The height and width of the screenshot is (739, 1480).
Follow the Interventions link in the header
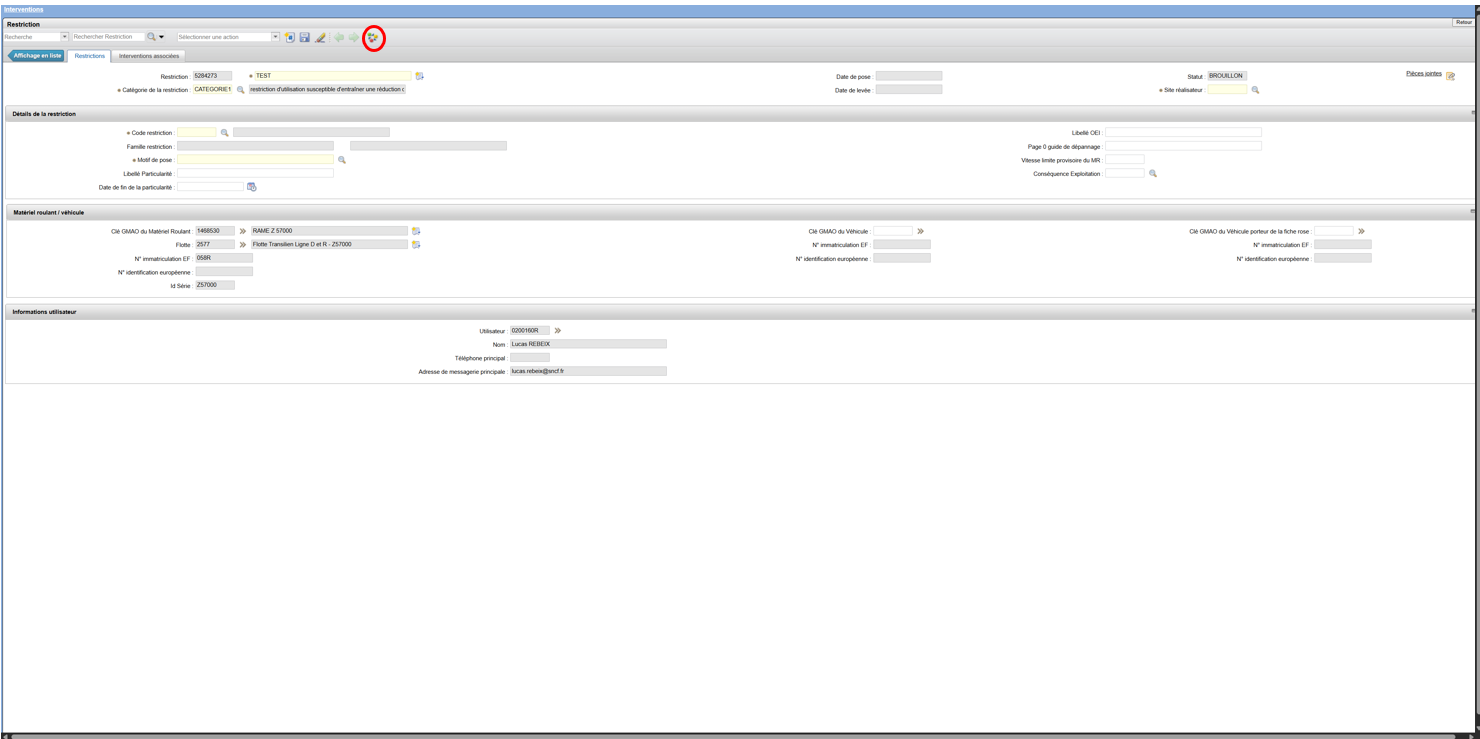tap(23, 10)
